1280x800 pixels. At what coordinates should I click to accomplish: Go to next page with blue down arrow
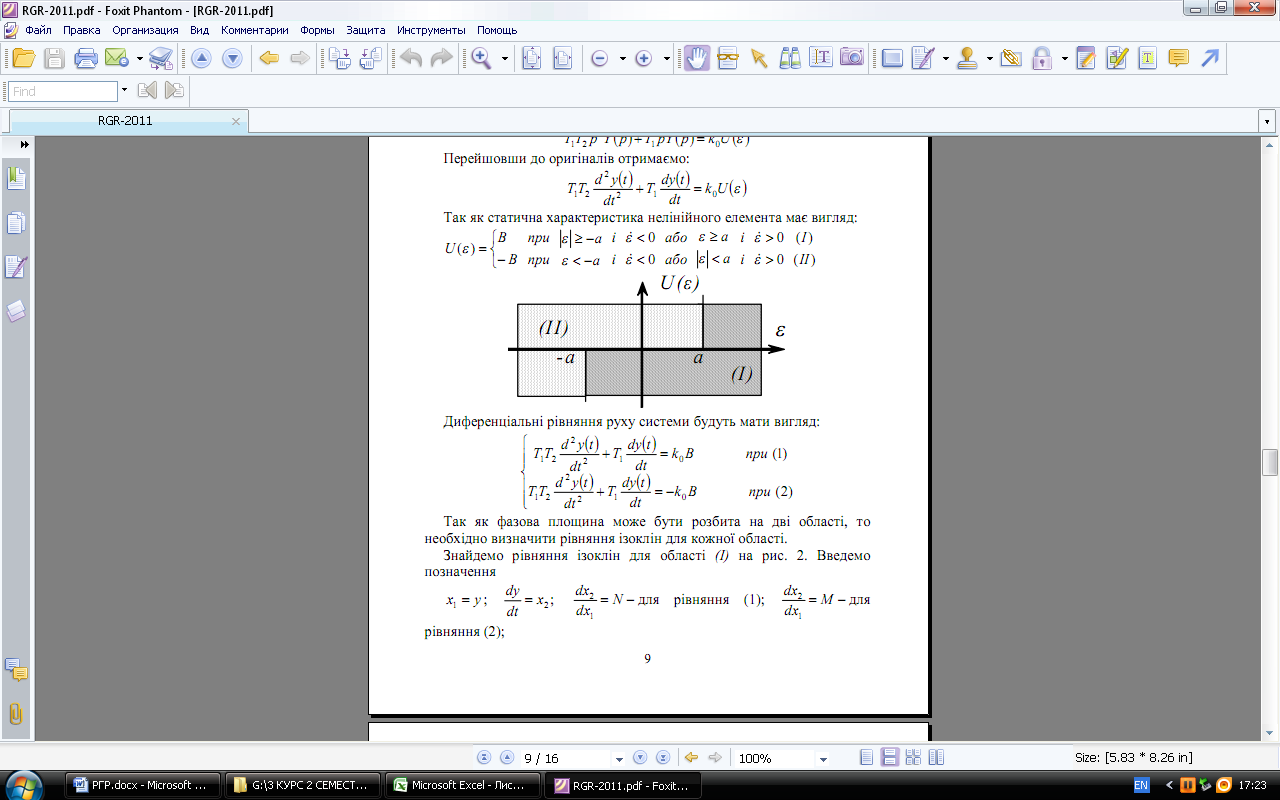232,58
